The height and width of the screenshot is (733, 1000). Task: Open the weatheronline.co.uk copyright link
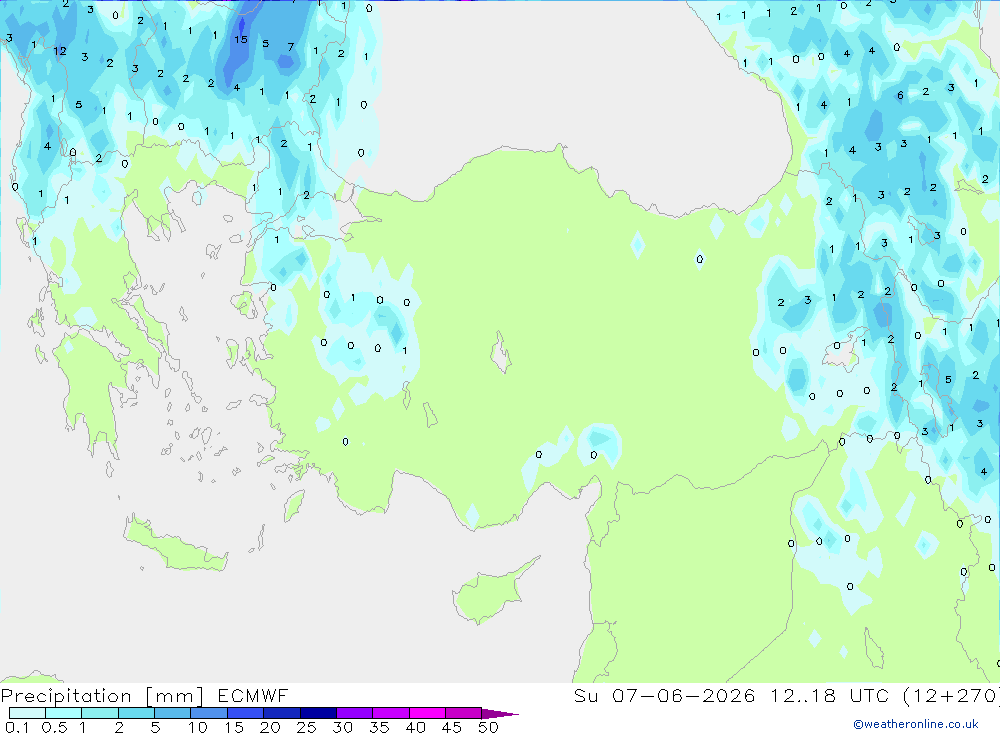[x=916, y=724]
